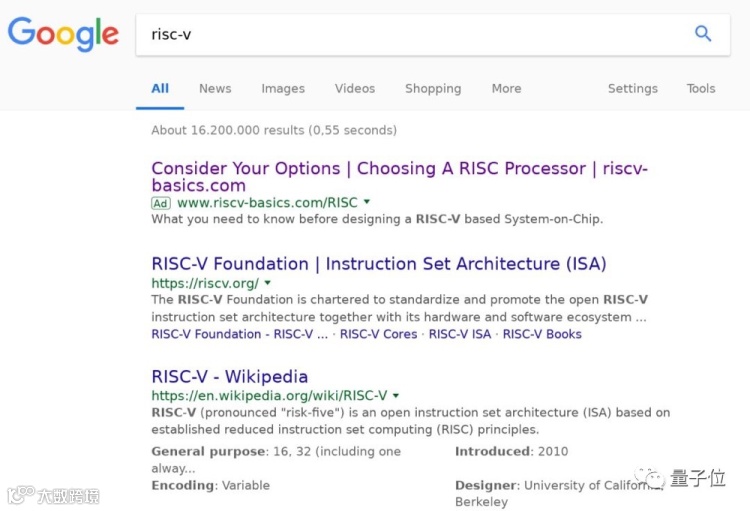The height and width of the screenshot is (511, 750).
Task: Open the RISC-V Foundation - RISC-V sitelink
Action: pyautogui.click(x=240, y=334)
